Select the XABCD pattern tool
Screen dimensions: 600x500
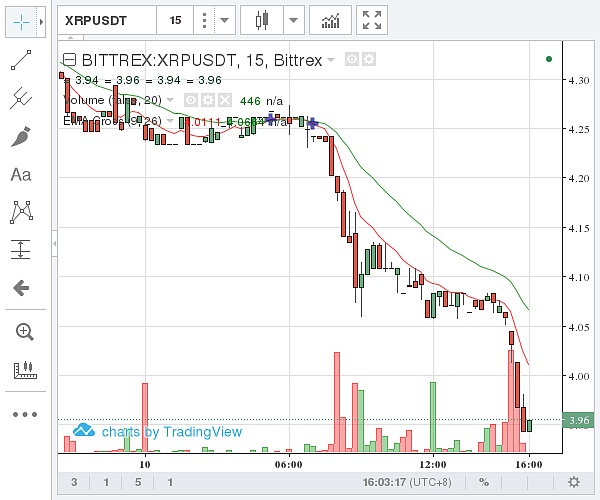[x=21, y=211]
